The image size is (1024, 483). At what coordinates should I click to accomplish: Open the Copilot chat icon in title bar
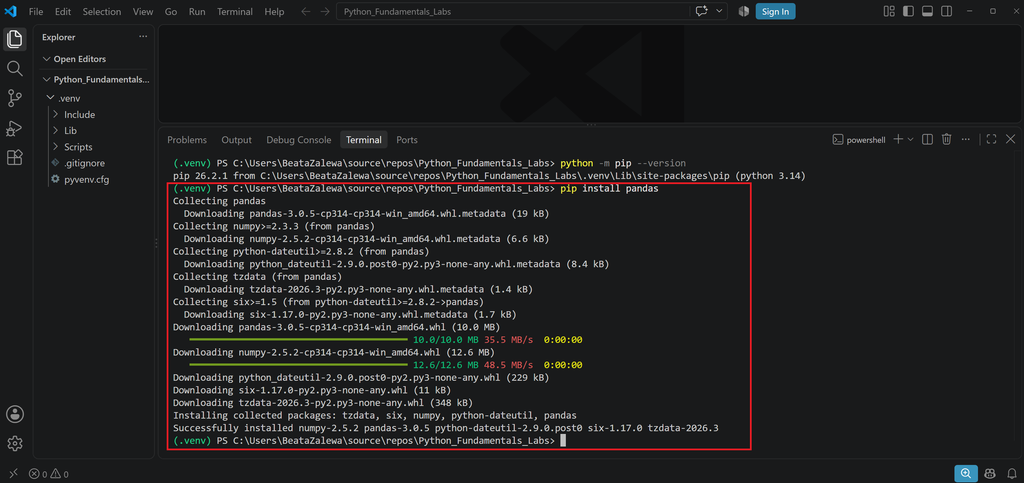coord(702,11)
